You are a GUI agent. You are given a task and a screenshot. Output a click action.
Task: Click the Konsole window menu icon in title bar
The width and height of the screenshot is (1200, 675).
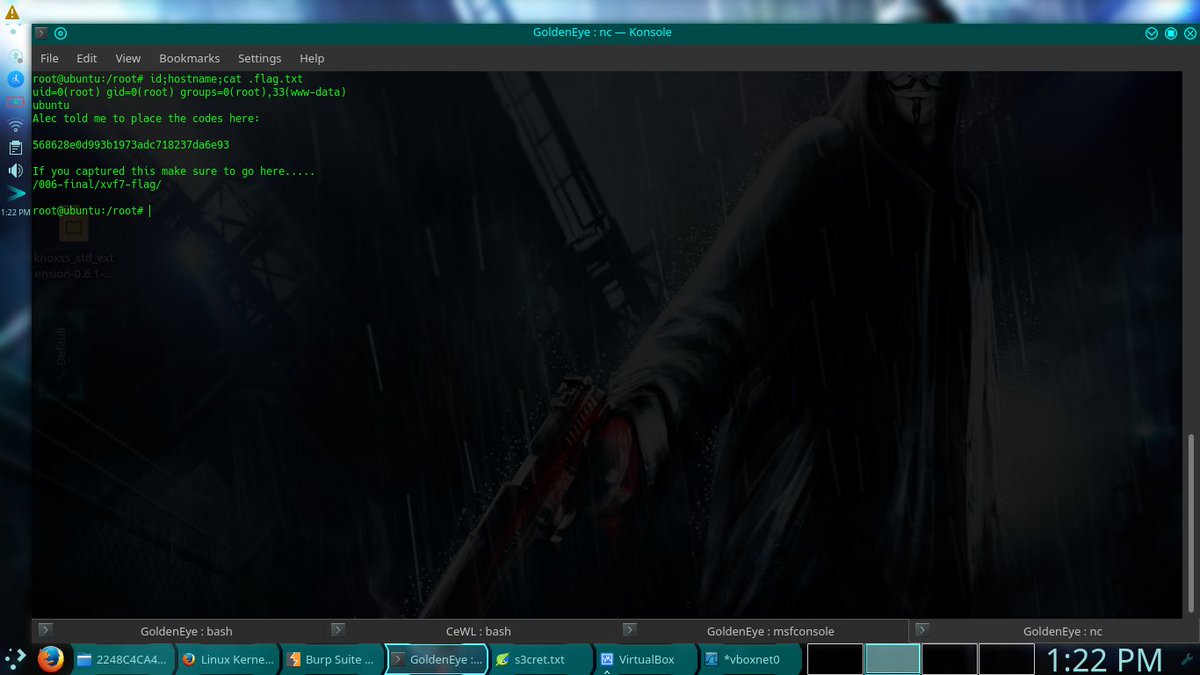[x=41, y=33]
